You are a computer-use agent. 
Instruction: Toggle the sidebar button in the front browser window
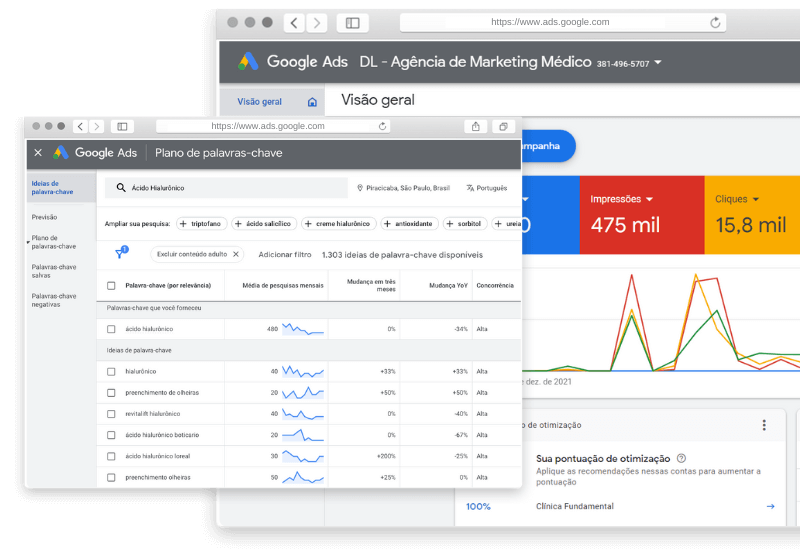122,127
